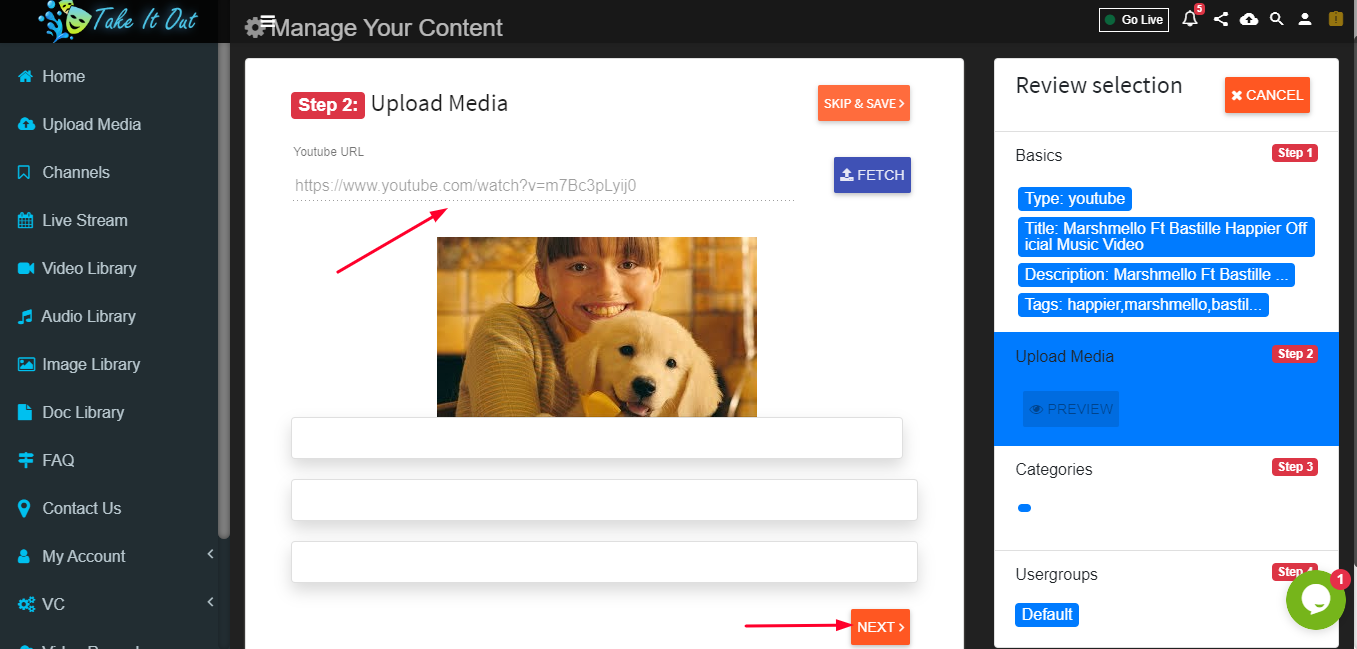Click the third empty field below thumbnail
Viewport: 1357px width, 649px height.
click(x=604, y=562)
